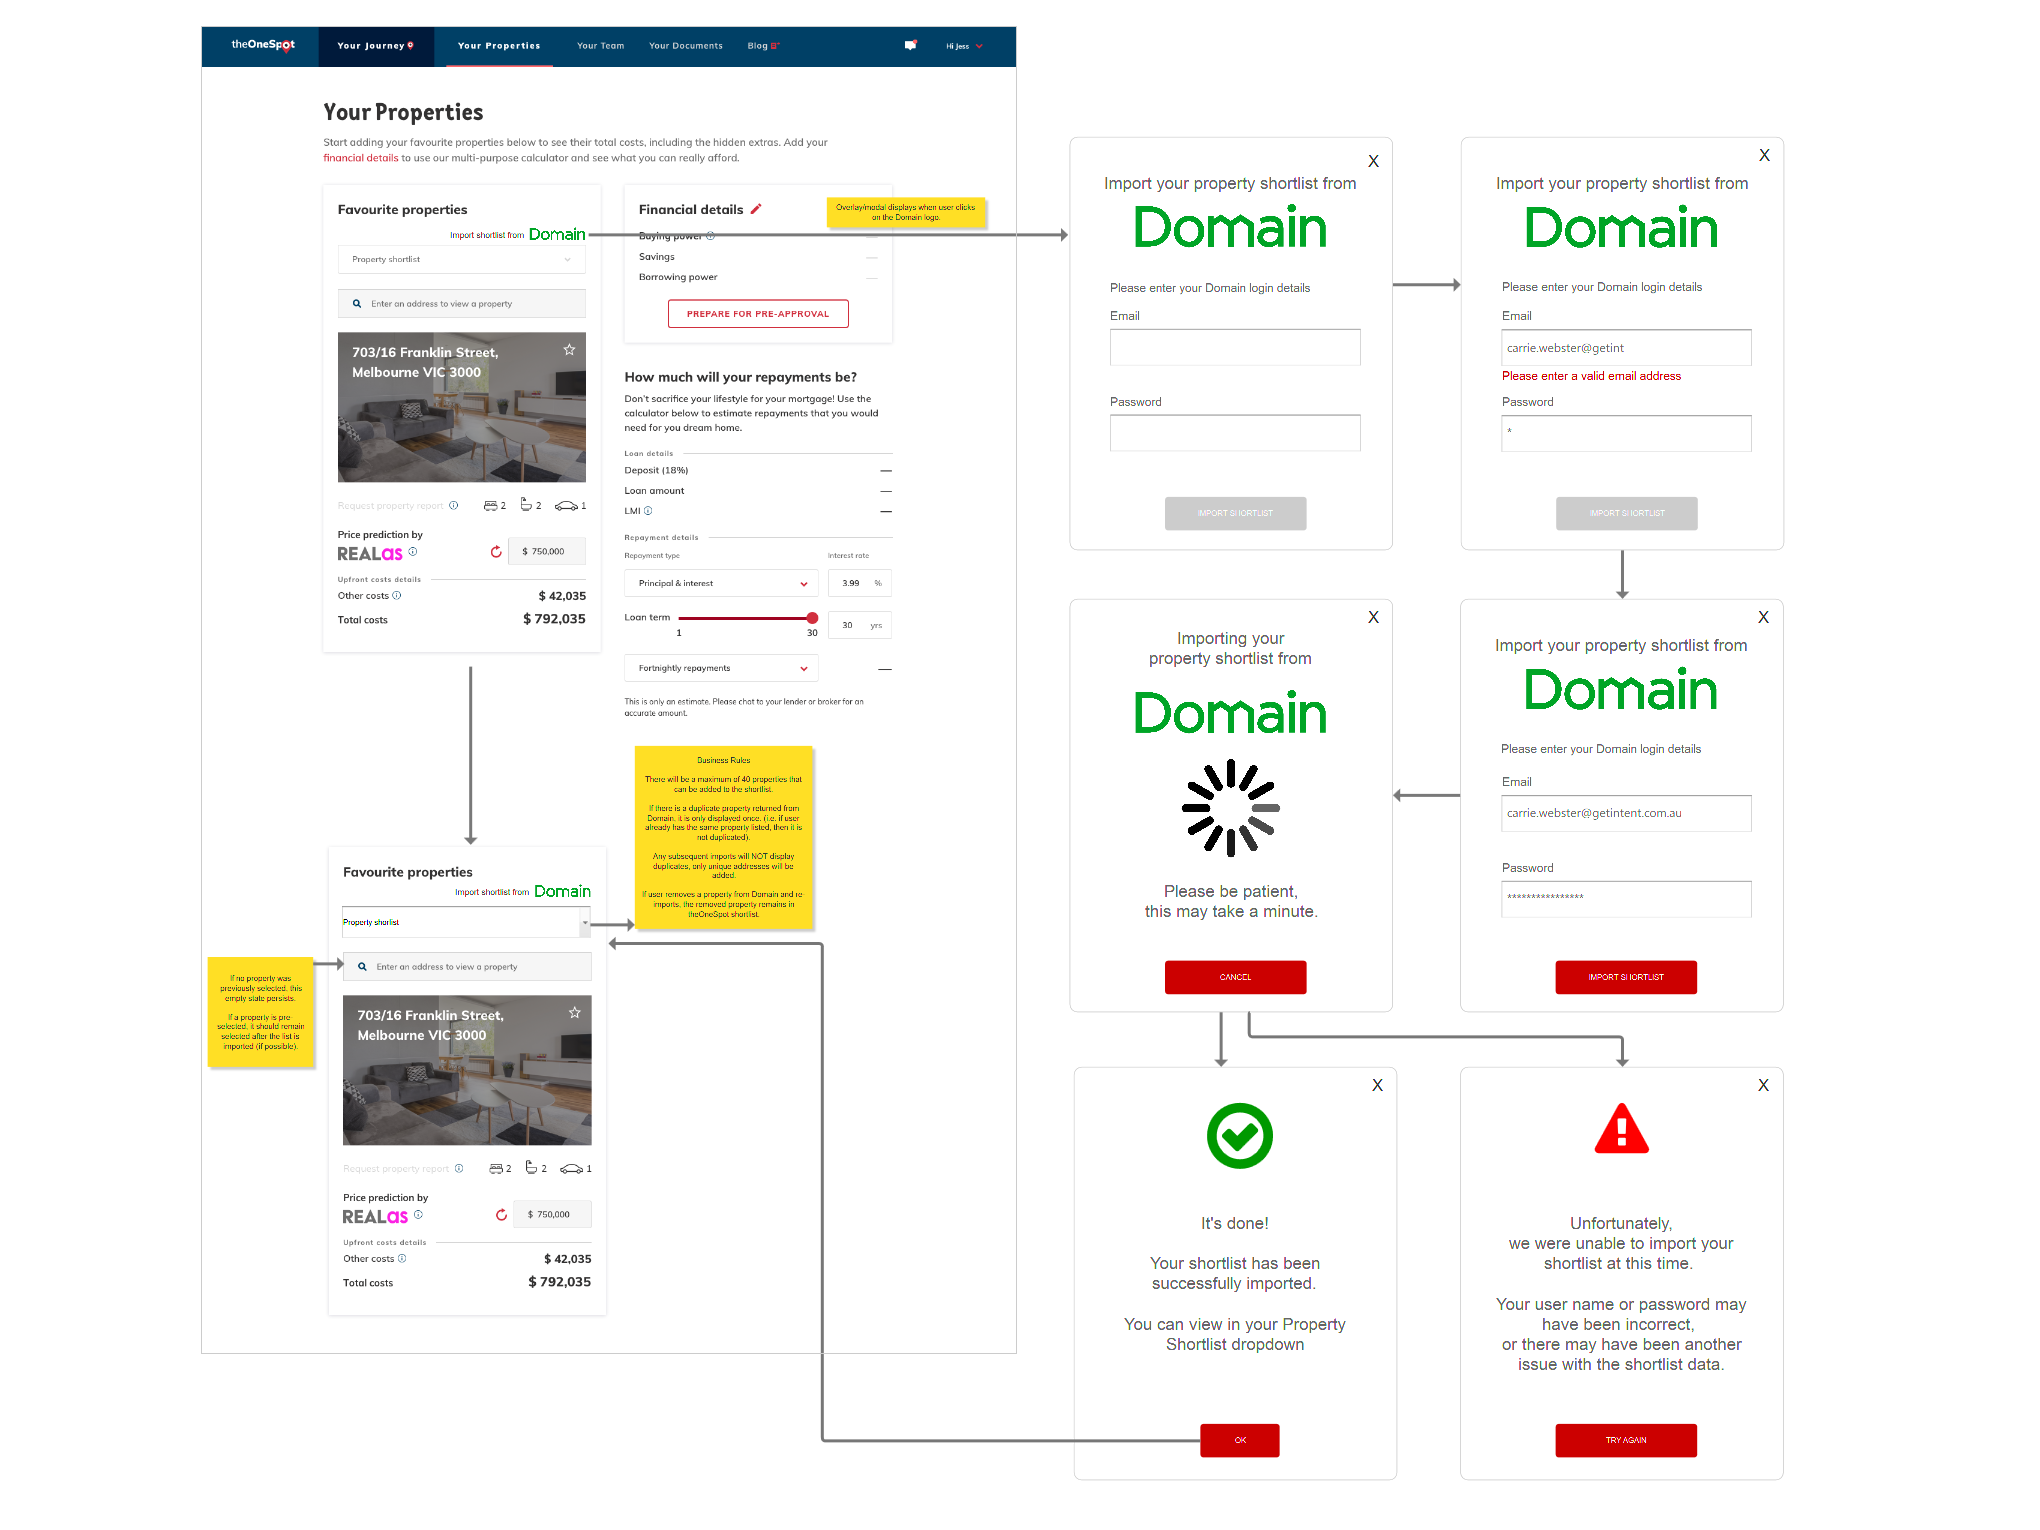Close the modal showing invalid email error

click(1764, 155)
